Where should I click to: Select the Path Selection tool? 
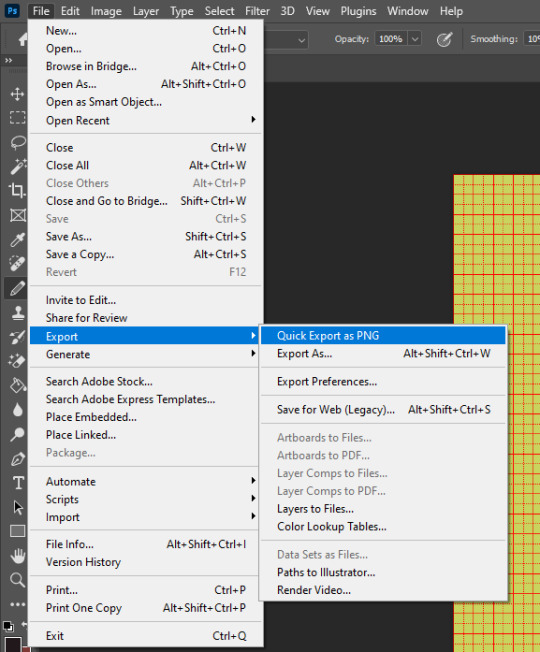point(18,507)
